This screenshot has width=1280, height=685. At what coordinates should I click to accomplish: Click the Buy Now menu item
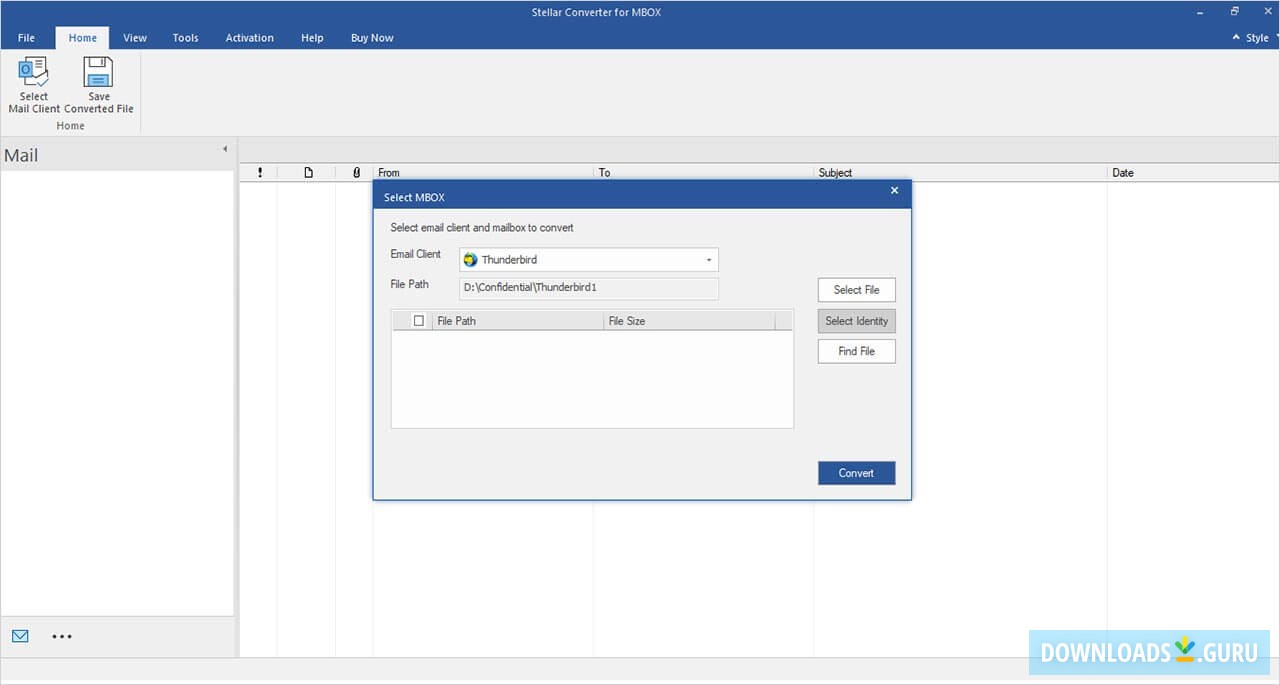click(371, 37)
